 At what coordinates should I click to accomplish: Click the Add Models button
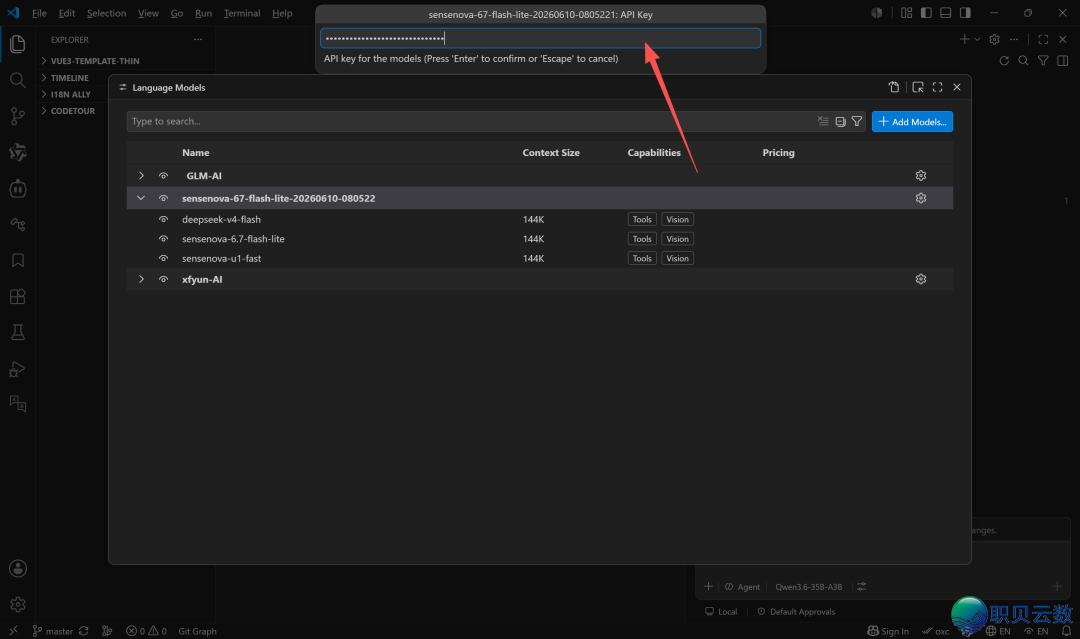click(912, 122)
